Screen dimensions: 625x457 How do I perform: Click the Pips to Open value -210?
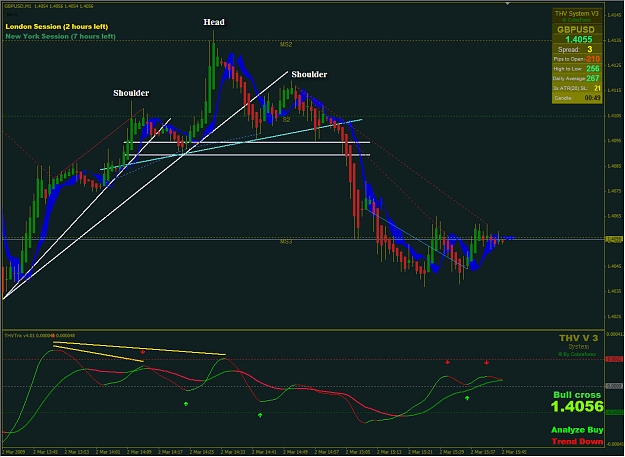pyautogui.click(x=592, y=59)
